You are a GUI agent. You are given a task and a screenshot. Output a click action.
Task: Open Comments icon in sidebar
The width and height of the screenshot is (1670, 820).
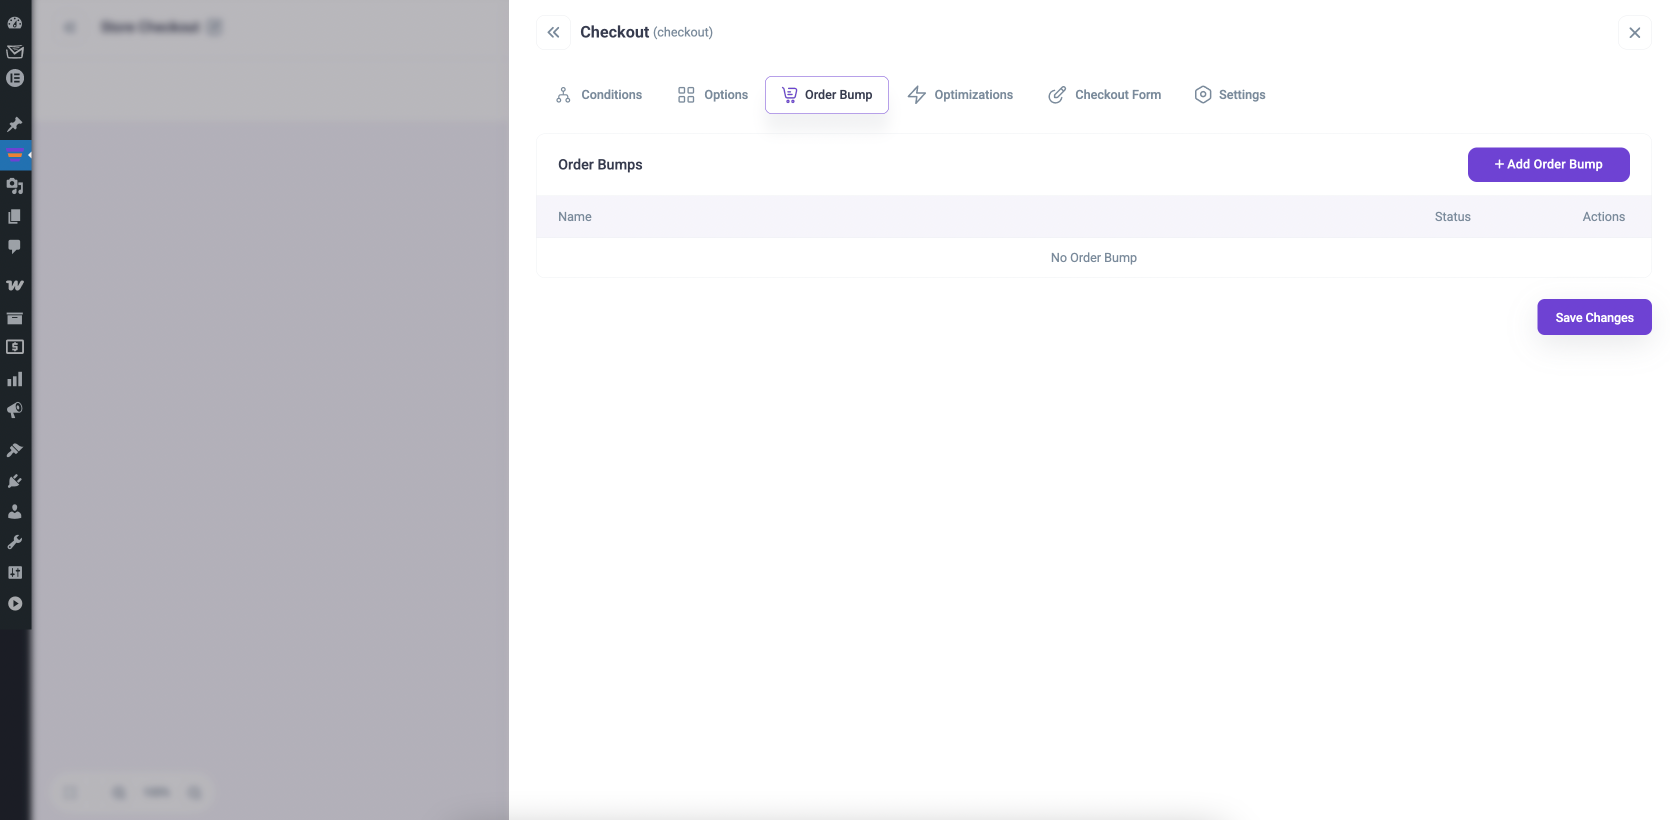click(15, 246)
